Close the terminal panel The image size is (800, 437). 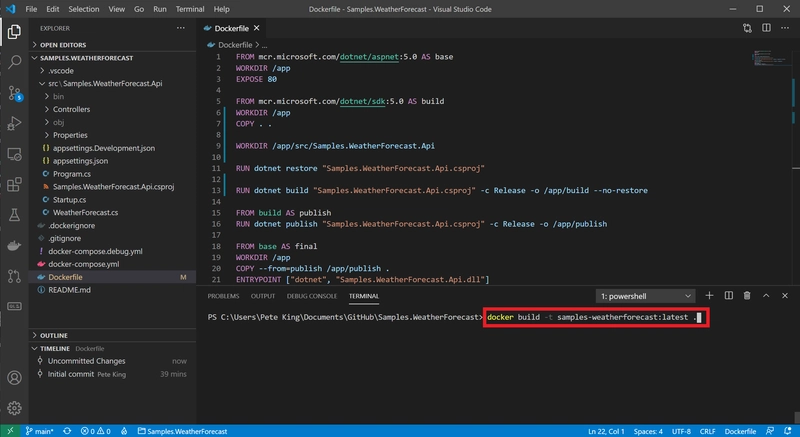tap(785, 296)
